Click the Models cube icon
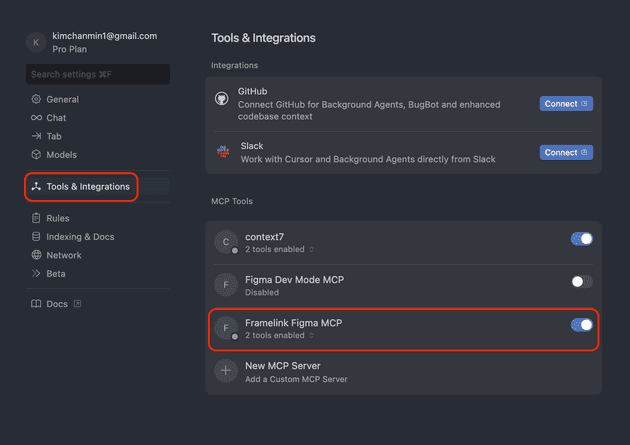The height and width of the screenshot is (445, 630). point(36,155)
